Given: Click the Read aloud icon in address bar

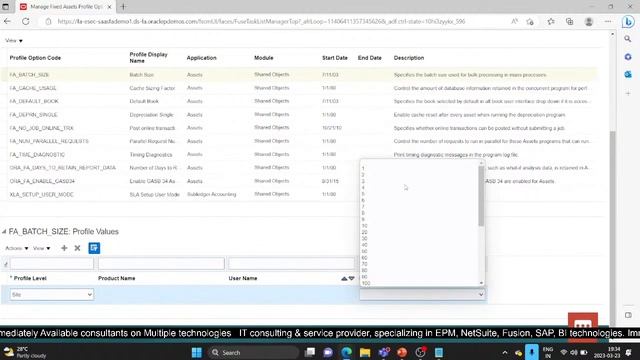Looking at the screenshot, I should tap(514, 21).
